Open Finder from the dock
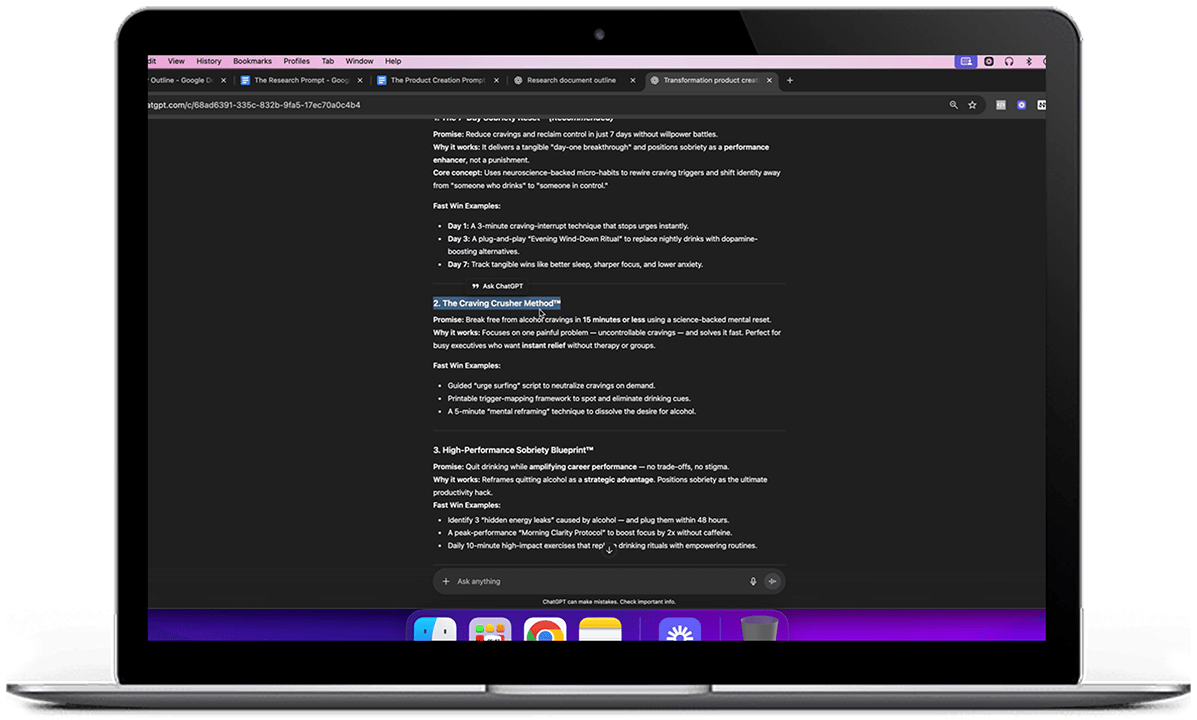The width and height of the screenshot is (1197, 720). pyautogui.click(x=435, y=631)
